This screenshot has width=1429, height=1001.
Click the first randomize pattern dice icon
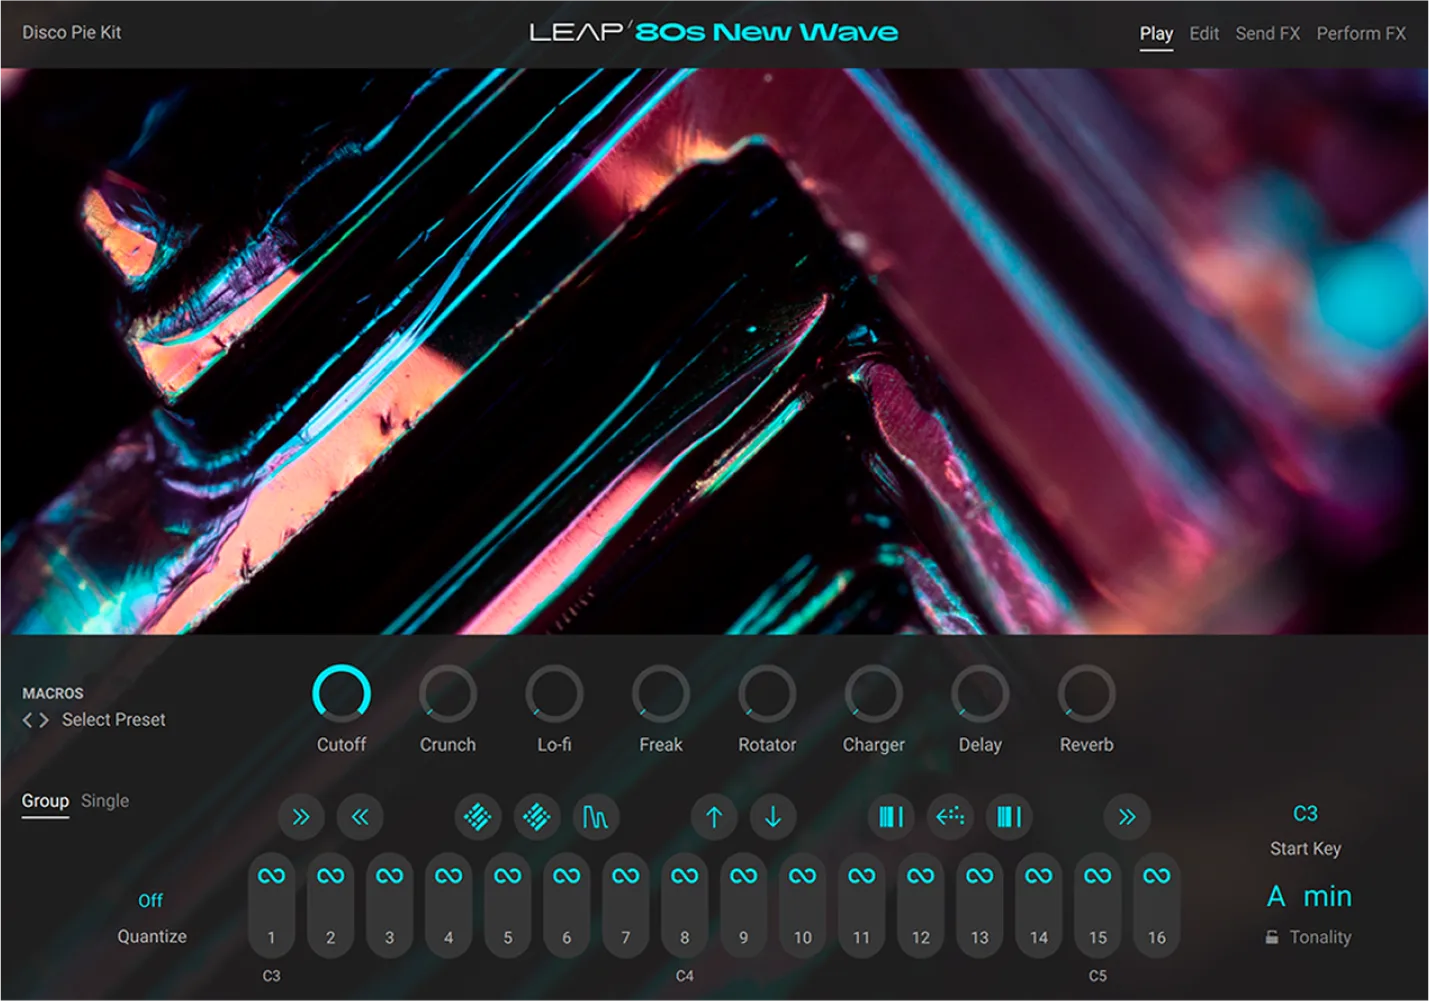click(478, 817)
